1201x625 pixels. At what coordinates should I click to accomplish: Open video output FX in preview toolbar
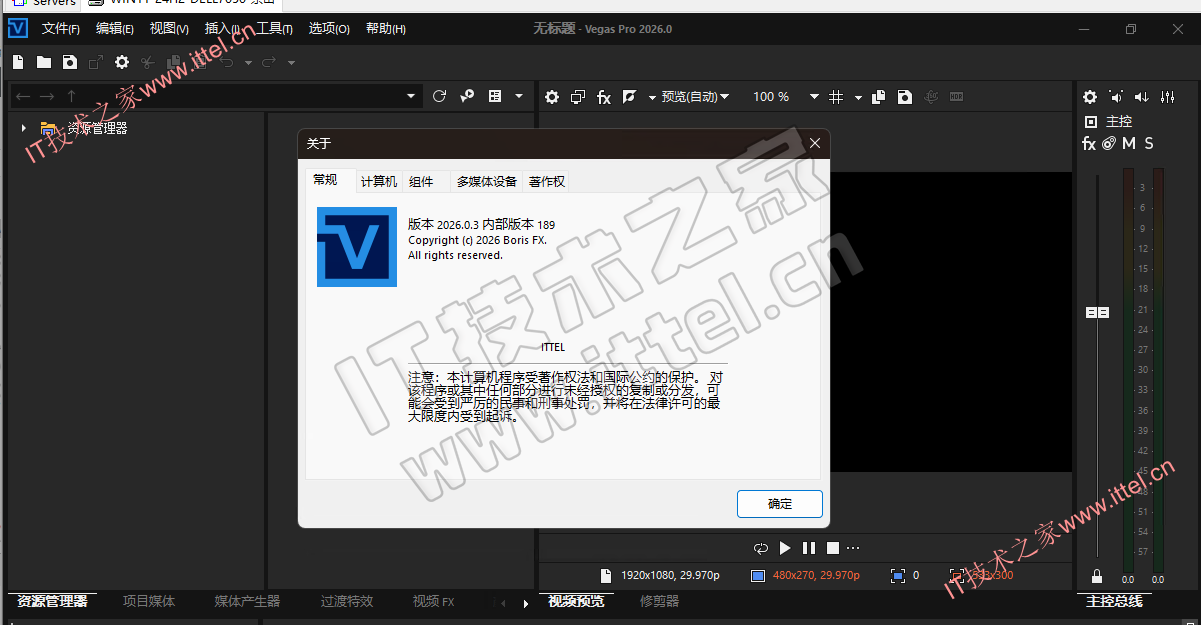604,97
